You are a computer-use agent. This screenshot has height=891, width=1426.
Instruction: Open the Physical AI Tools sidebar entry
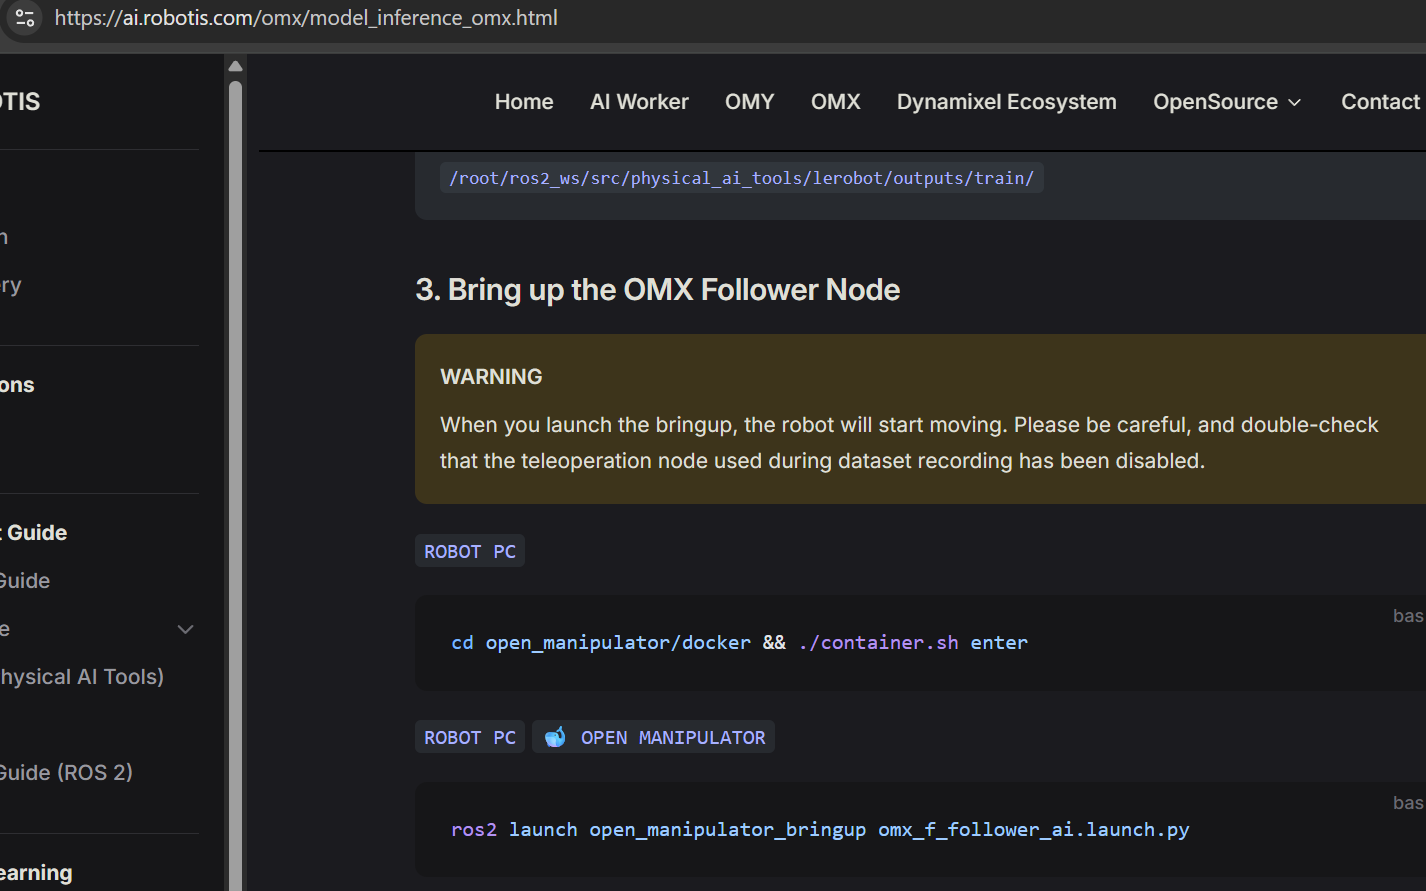pos(82,677)
